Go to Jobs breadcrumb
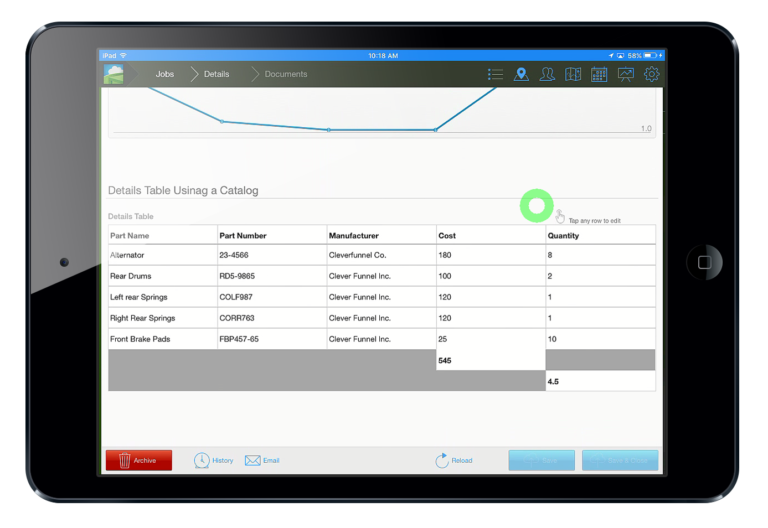This screenshot has height=528, width=768. click(x=165, y=74)
